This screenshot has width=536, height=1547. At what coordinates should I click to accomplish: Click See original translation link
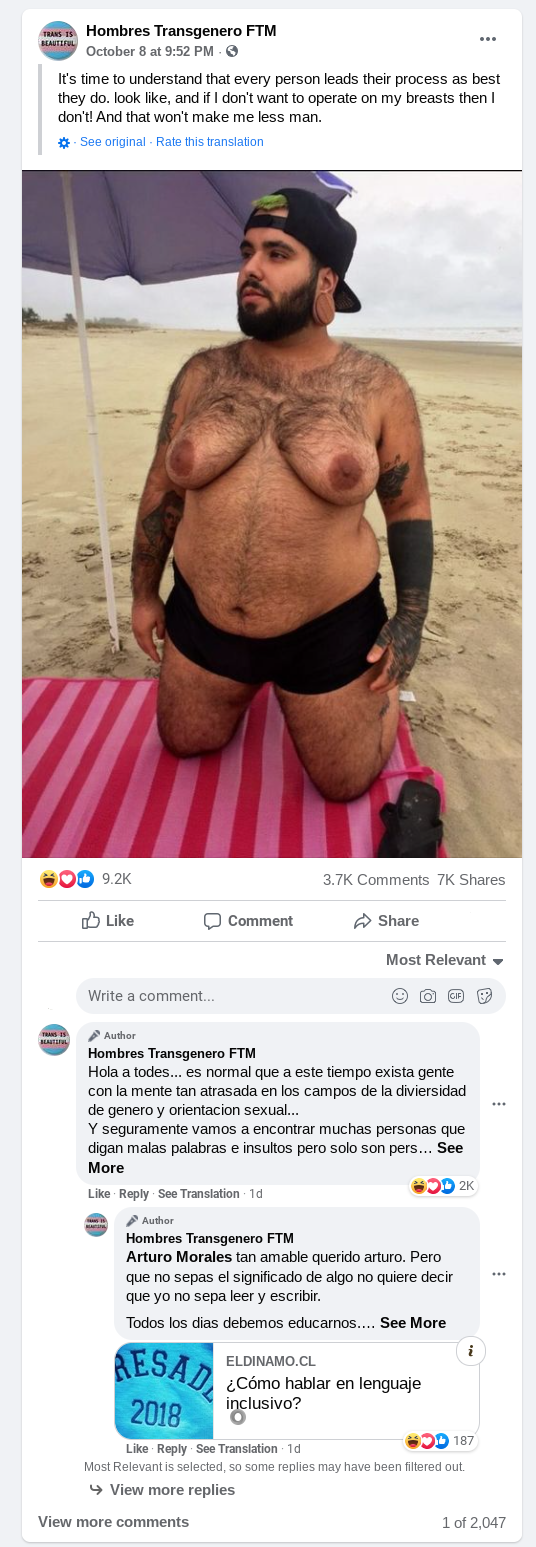(113, 142)
